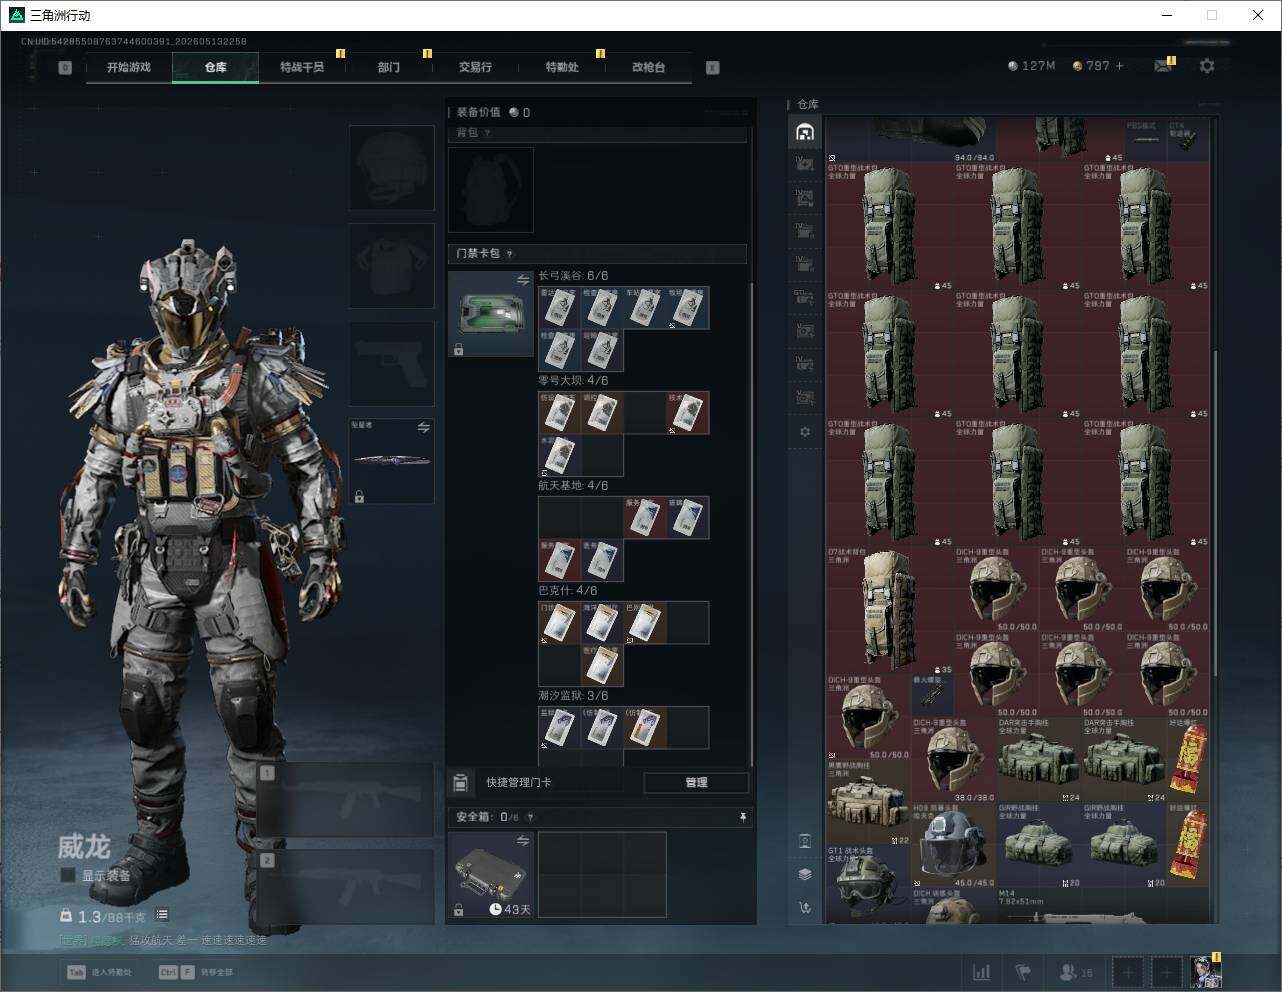
Task: Toggle the 显示装备 checkbox
Action: pos(68,875)
